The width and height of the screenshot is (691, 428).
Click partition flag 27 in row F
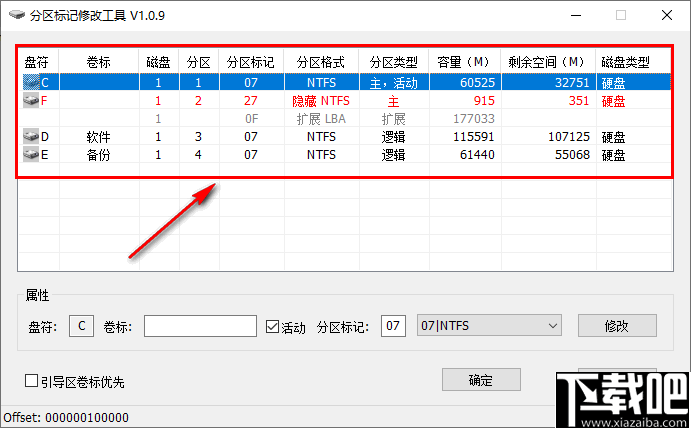click(x=251, y=101)
